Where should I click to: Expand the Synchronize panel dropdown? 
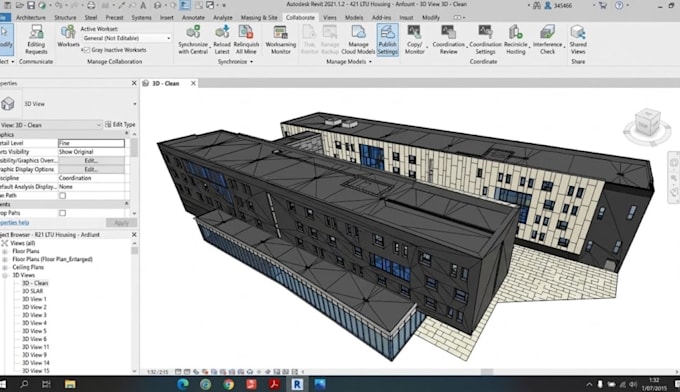coord(251,62)
